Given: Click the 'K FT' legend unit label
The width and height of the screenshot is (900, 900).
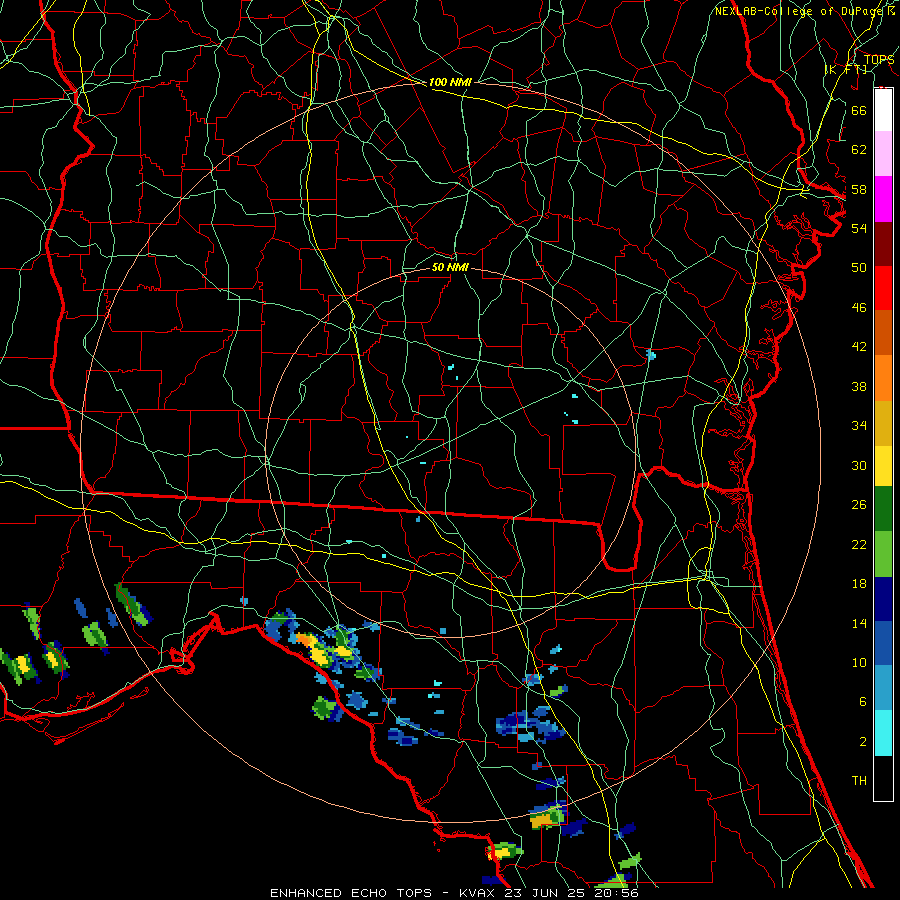Looking at the screenshot, I should [x=845, y=69].
